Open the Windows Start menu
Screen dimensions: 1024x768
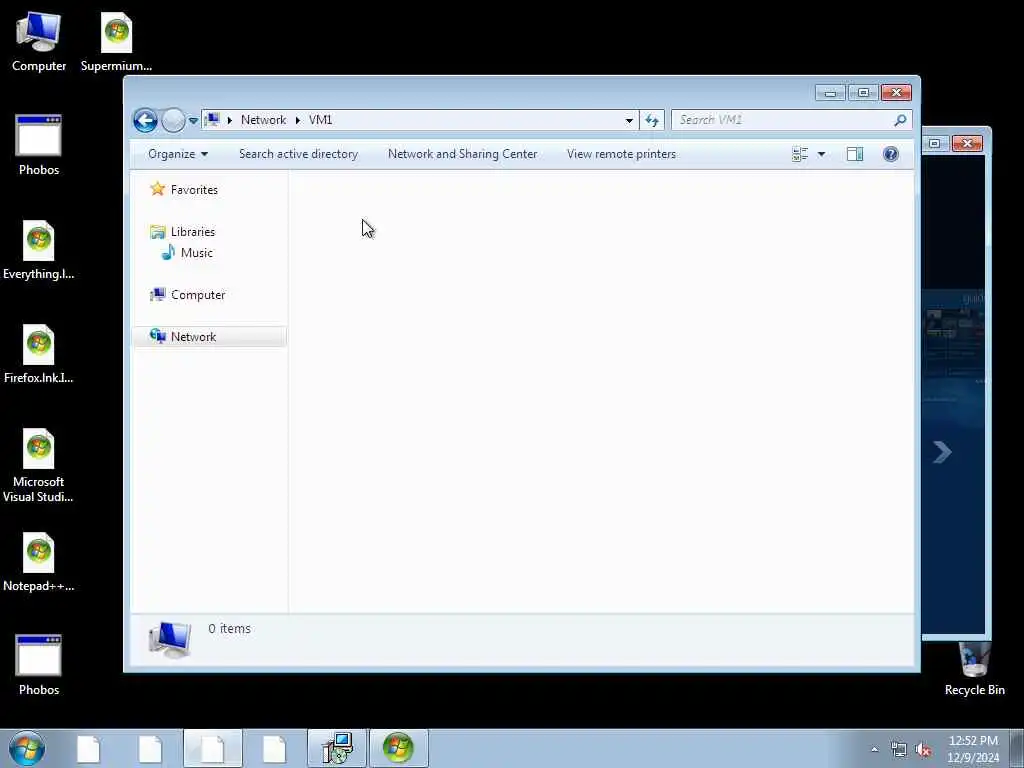(x=27, y=748)
